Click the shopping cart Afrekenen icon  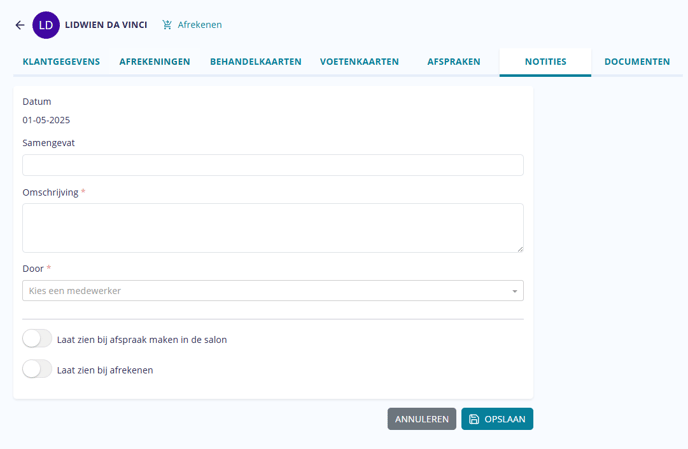coord(167,25)
